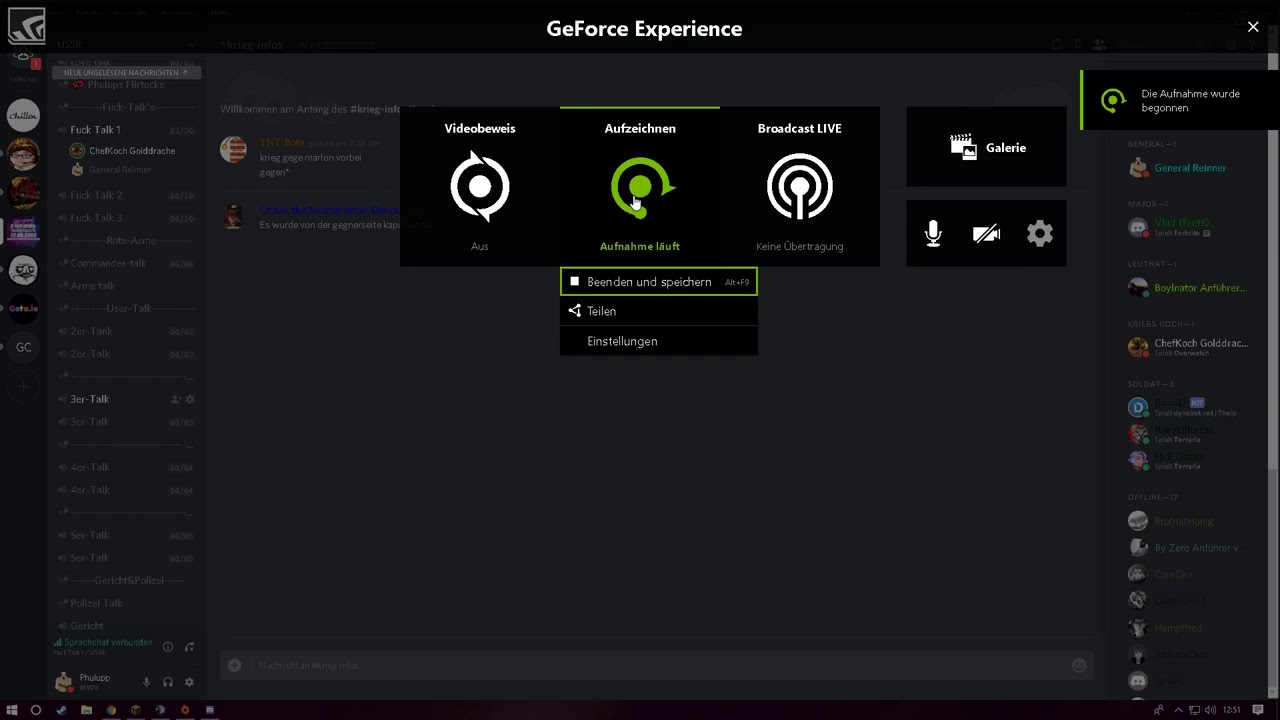1280x720 pixels.
Task: Click the "Keine Übertragung" status text
Action: [799, 246]
